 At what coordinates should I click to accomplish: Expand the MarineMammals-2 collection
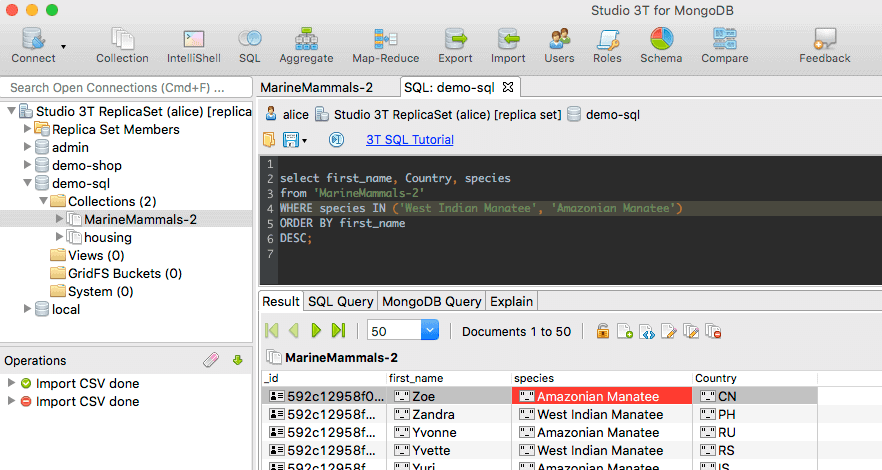coord(59,219)
